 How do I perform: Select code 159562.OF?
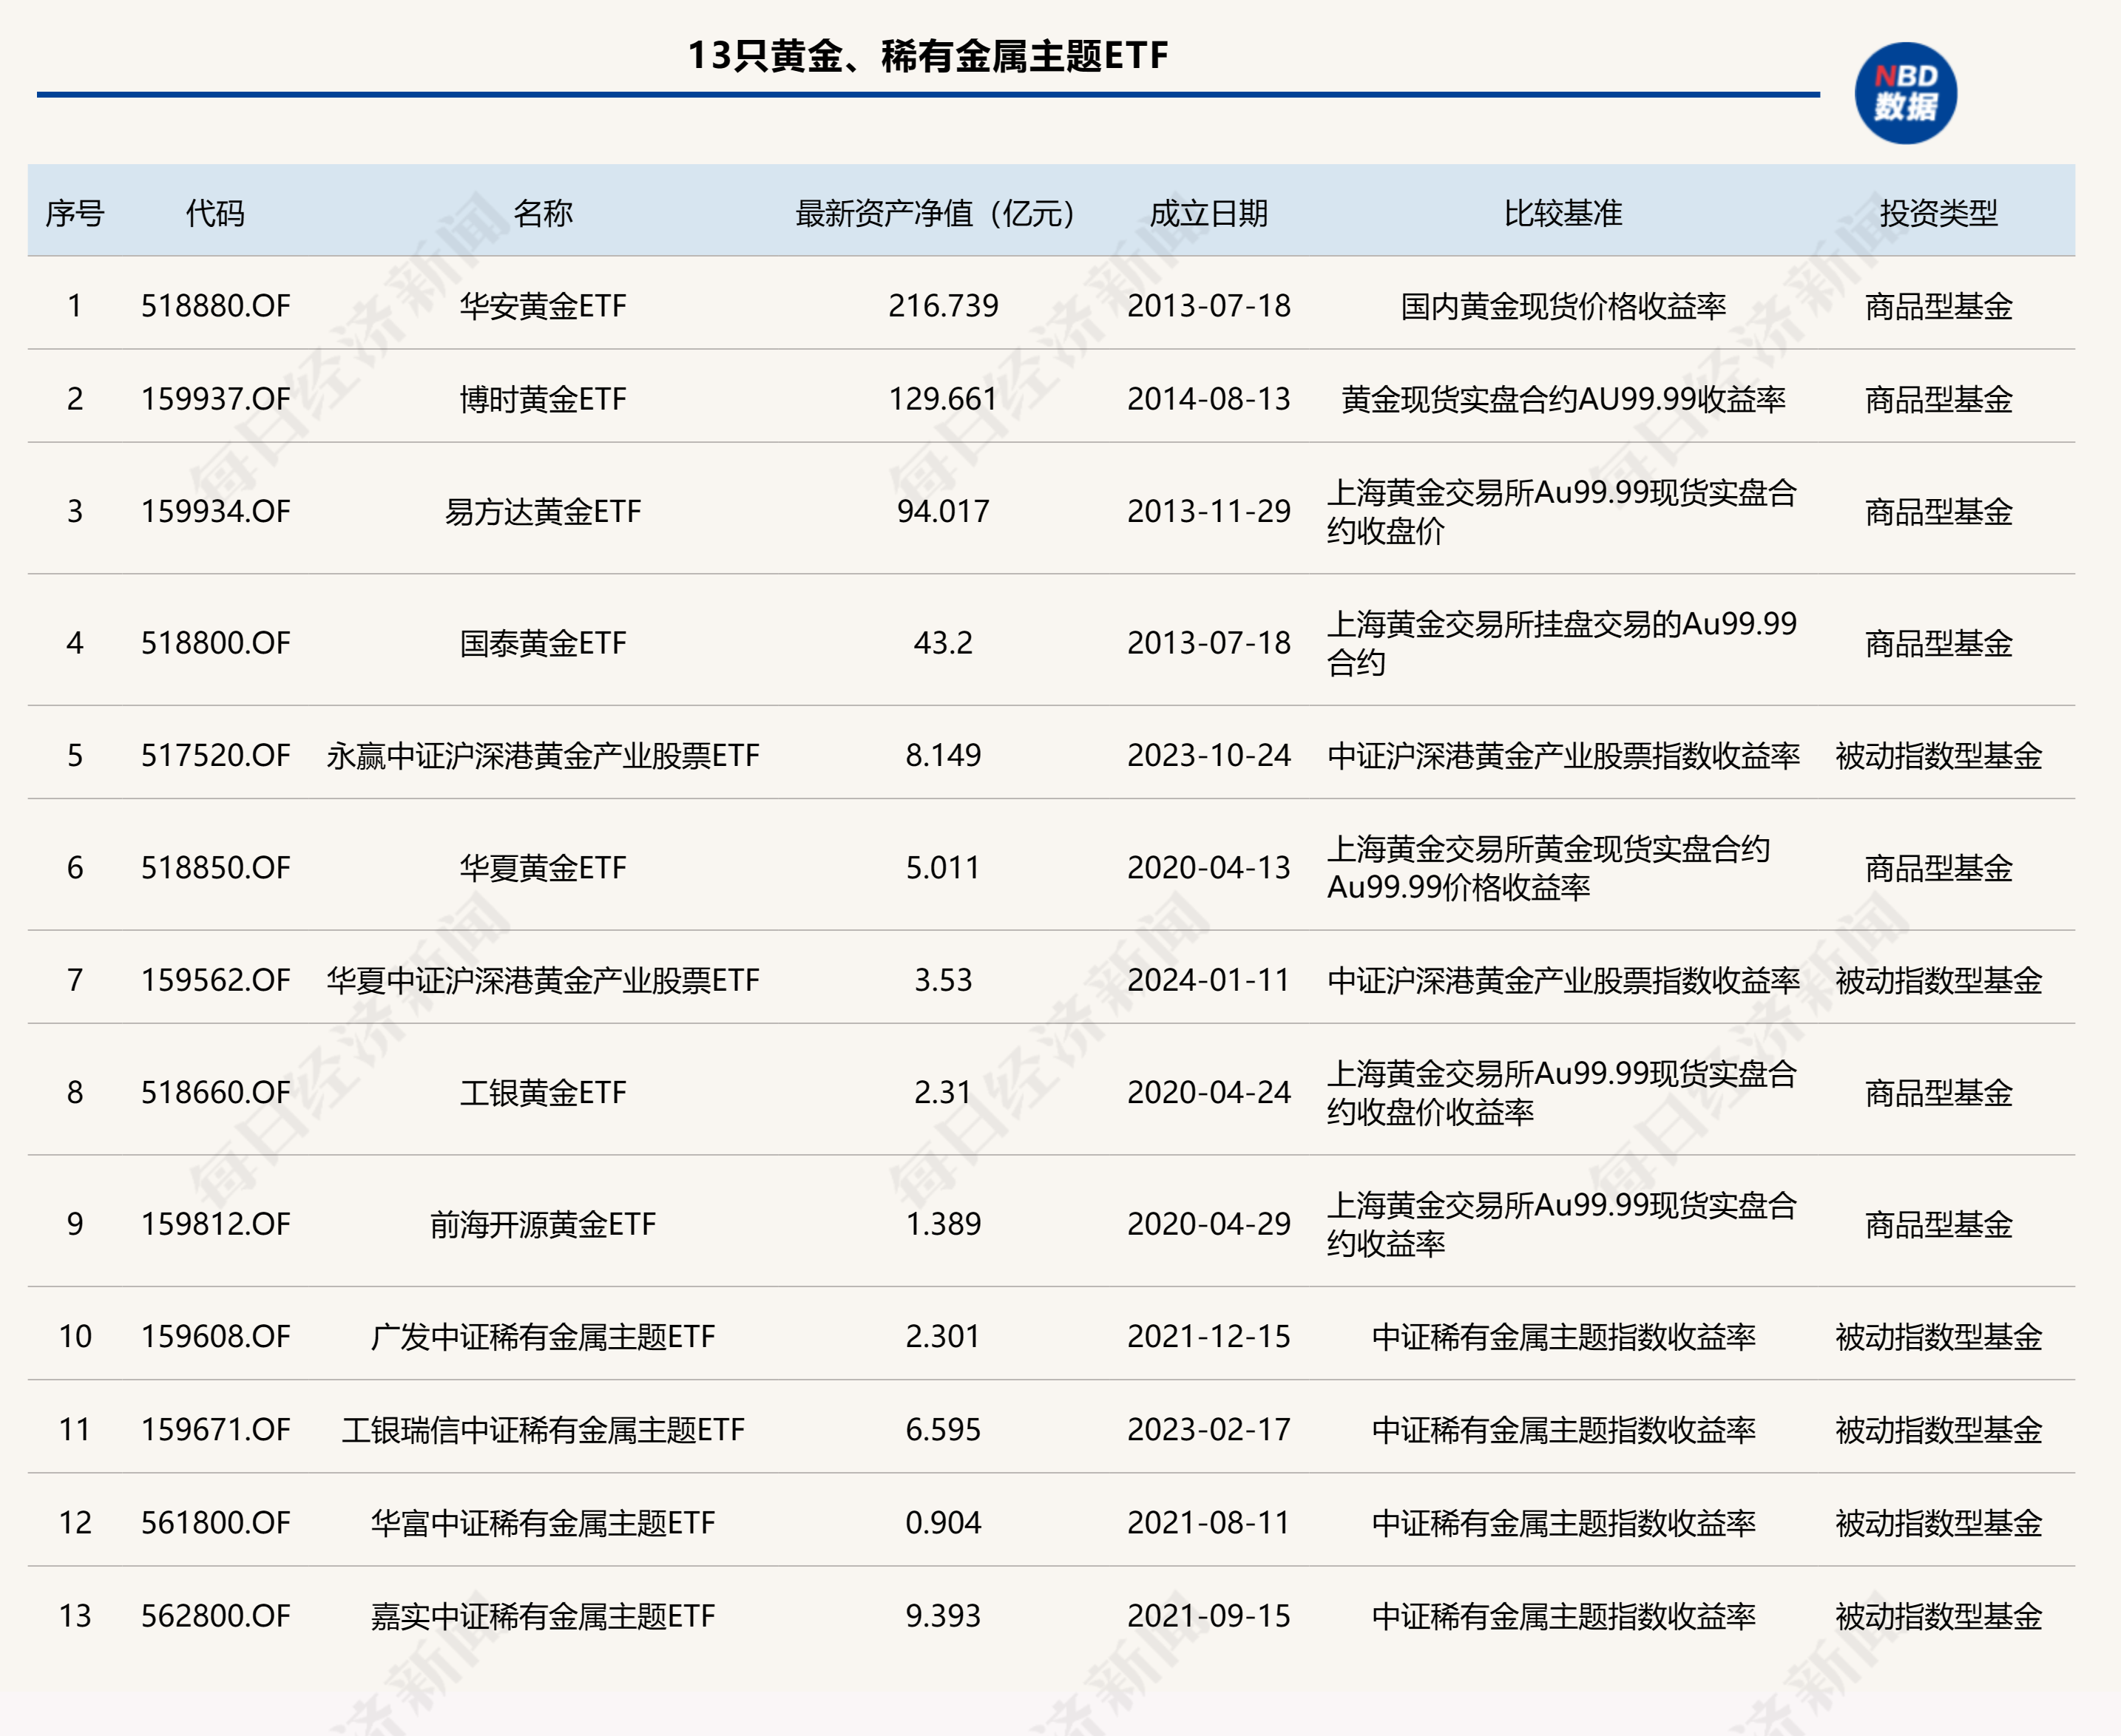click(x=216, y=980)
